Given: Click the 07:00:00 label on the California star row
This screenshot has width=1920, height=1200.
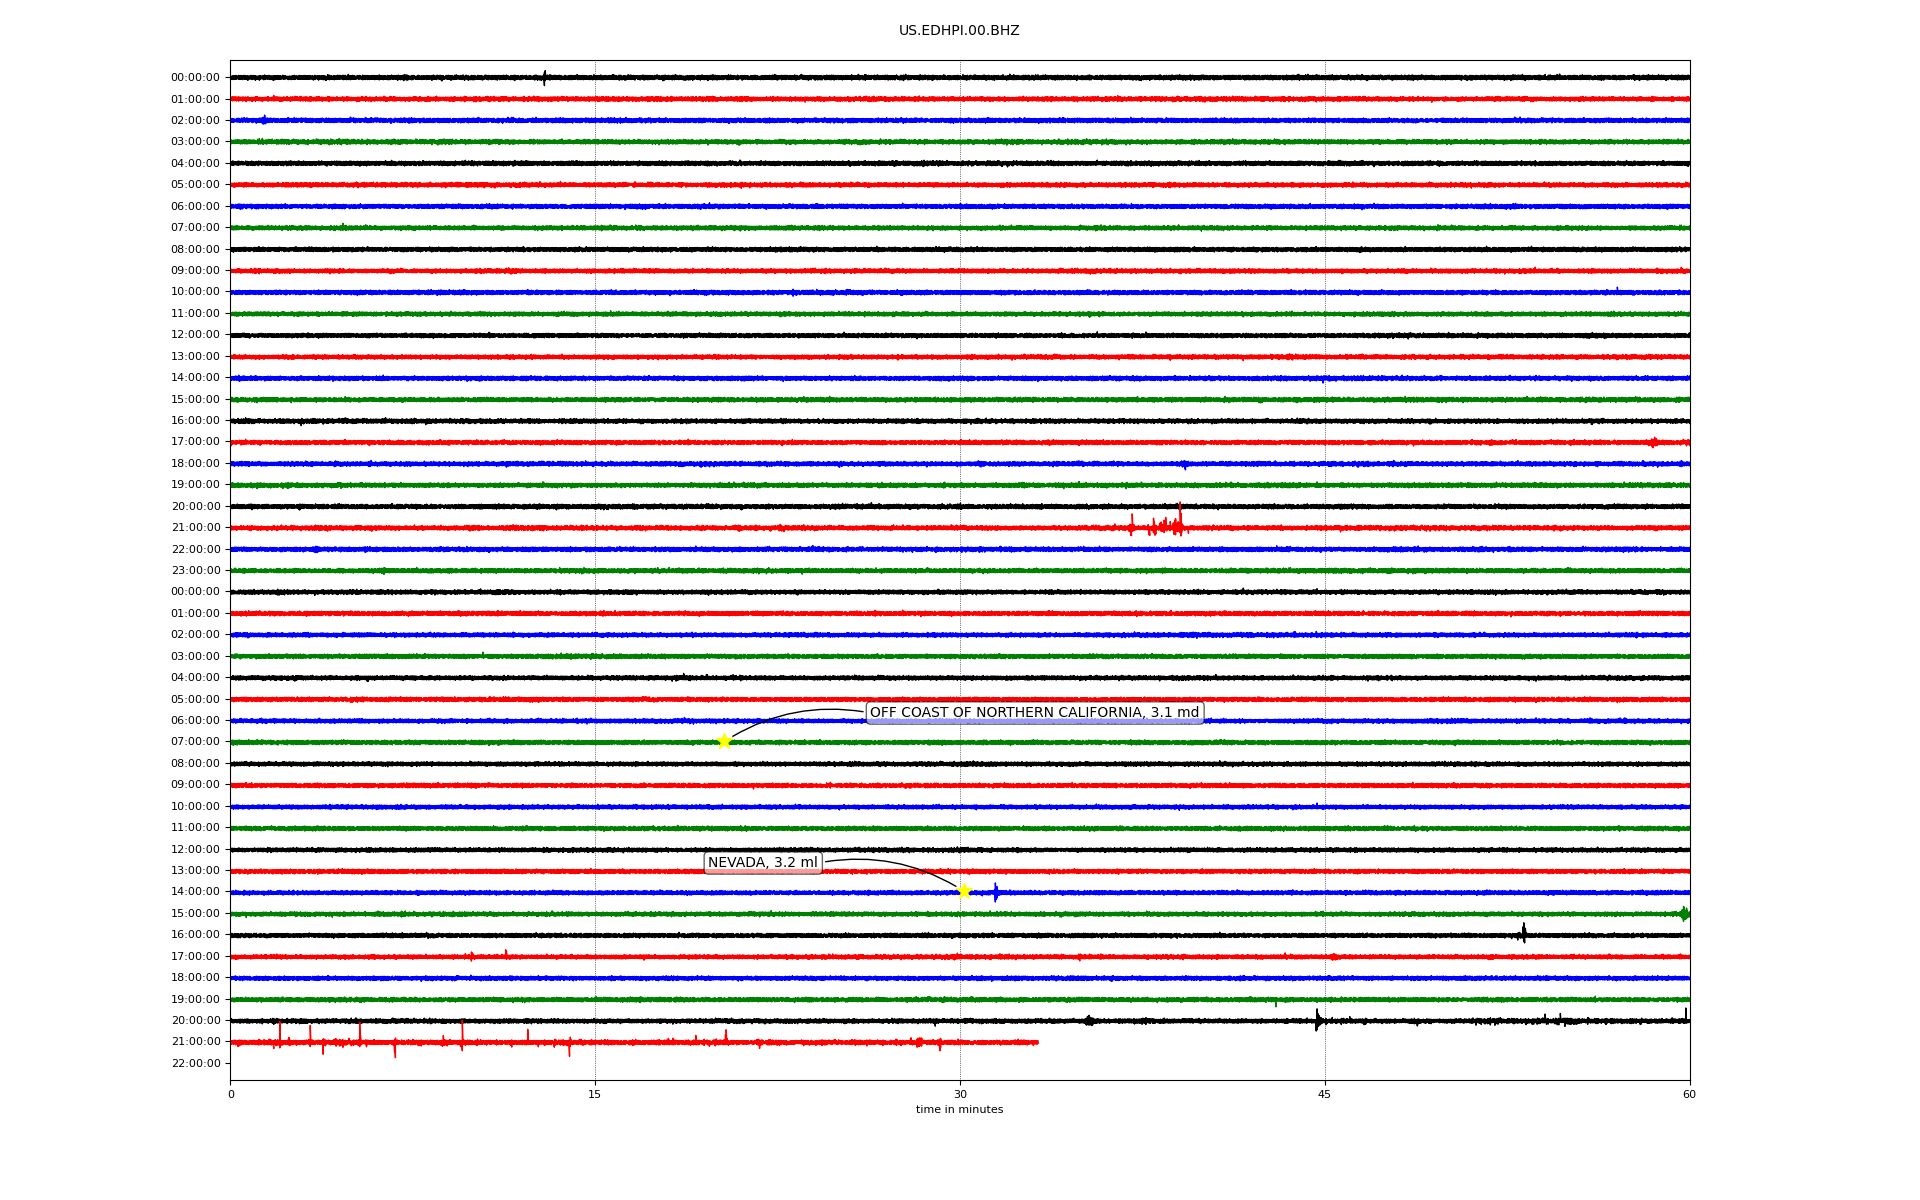Looking at the screenshot, I should tap(195, 741).
